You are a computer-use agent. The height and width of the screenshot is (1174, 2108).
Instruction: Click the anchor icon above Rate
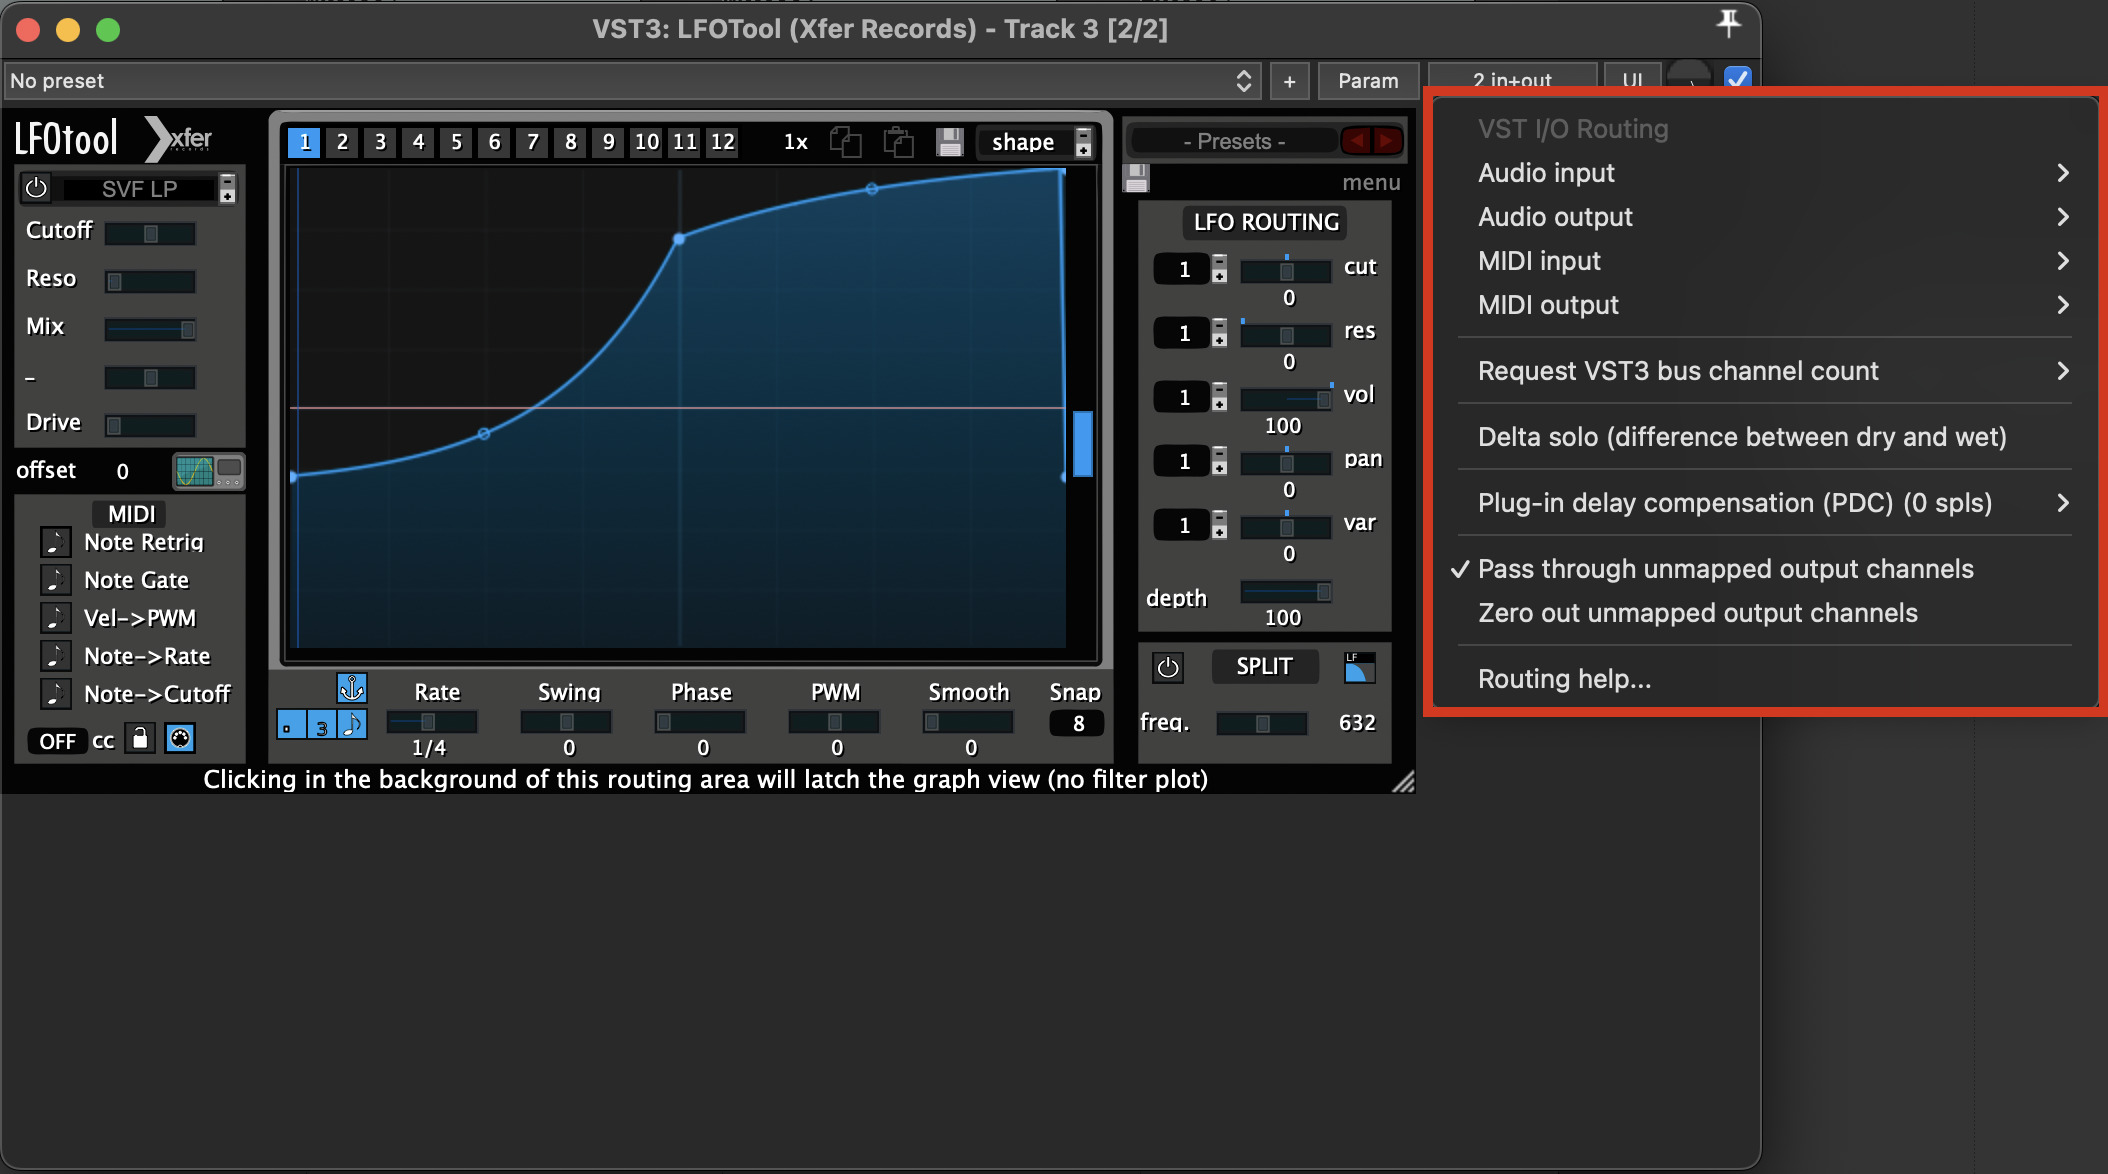coord(352,688)
